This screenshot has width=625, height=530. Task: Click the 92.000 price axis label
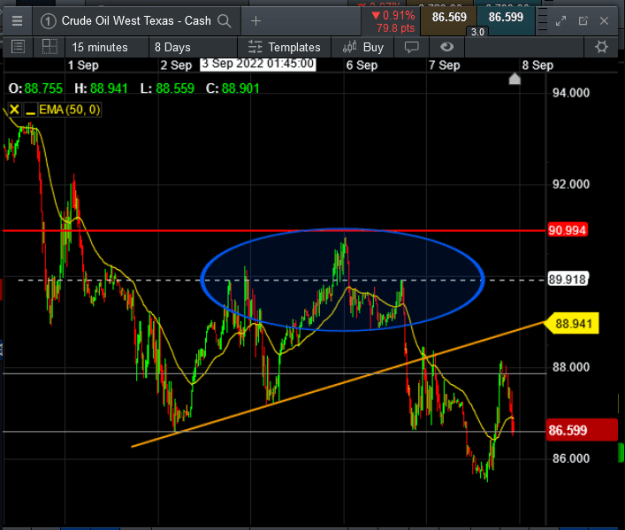point(571,184)
